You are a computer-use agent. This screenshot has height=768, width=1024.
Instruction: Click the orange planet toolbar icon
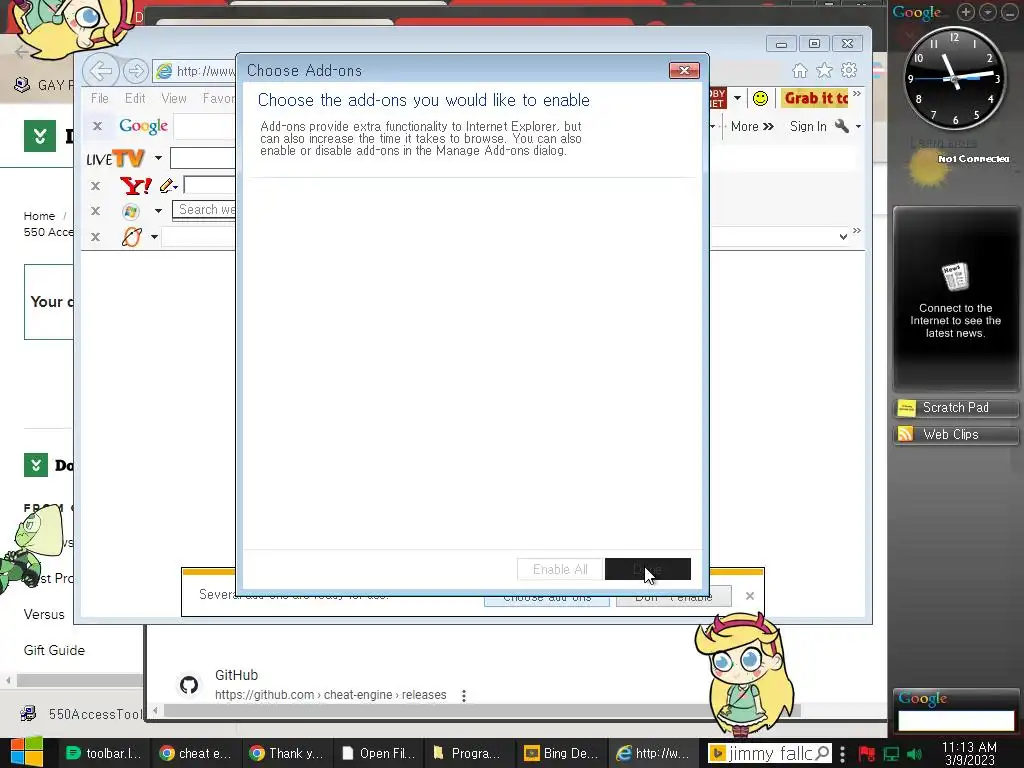[x=131, y=236]
